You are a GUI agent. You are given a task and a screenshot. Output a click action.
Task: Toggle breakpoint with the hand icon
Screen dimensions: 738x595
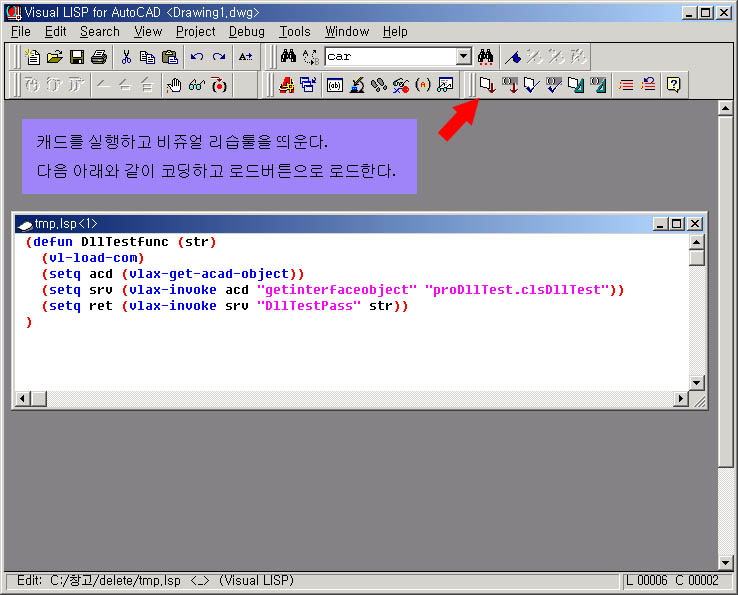174,85
